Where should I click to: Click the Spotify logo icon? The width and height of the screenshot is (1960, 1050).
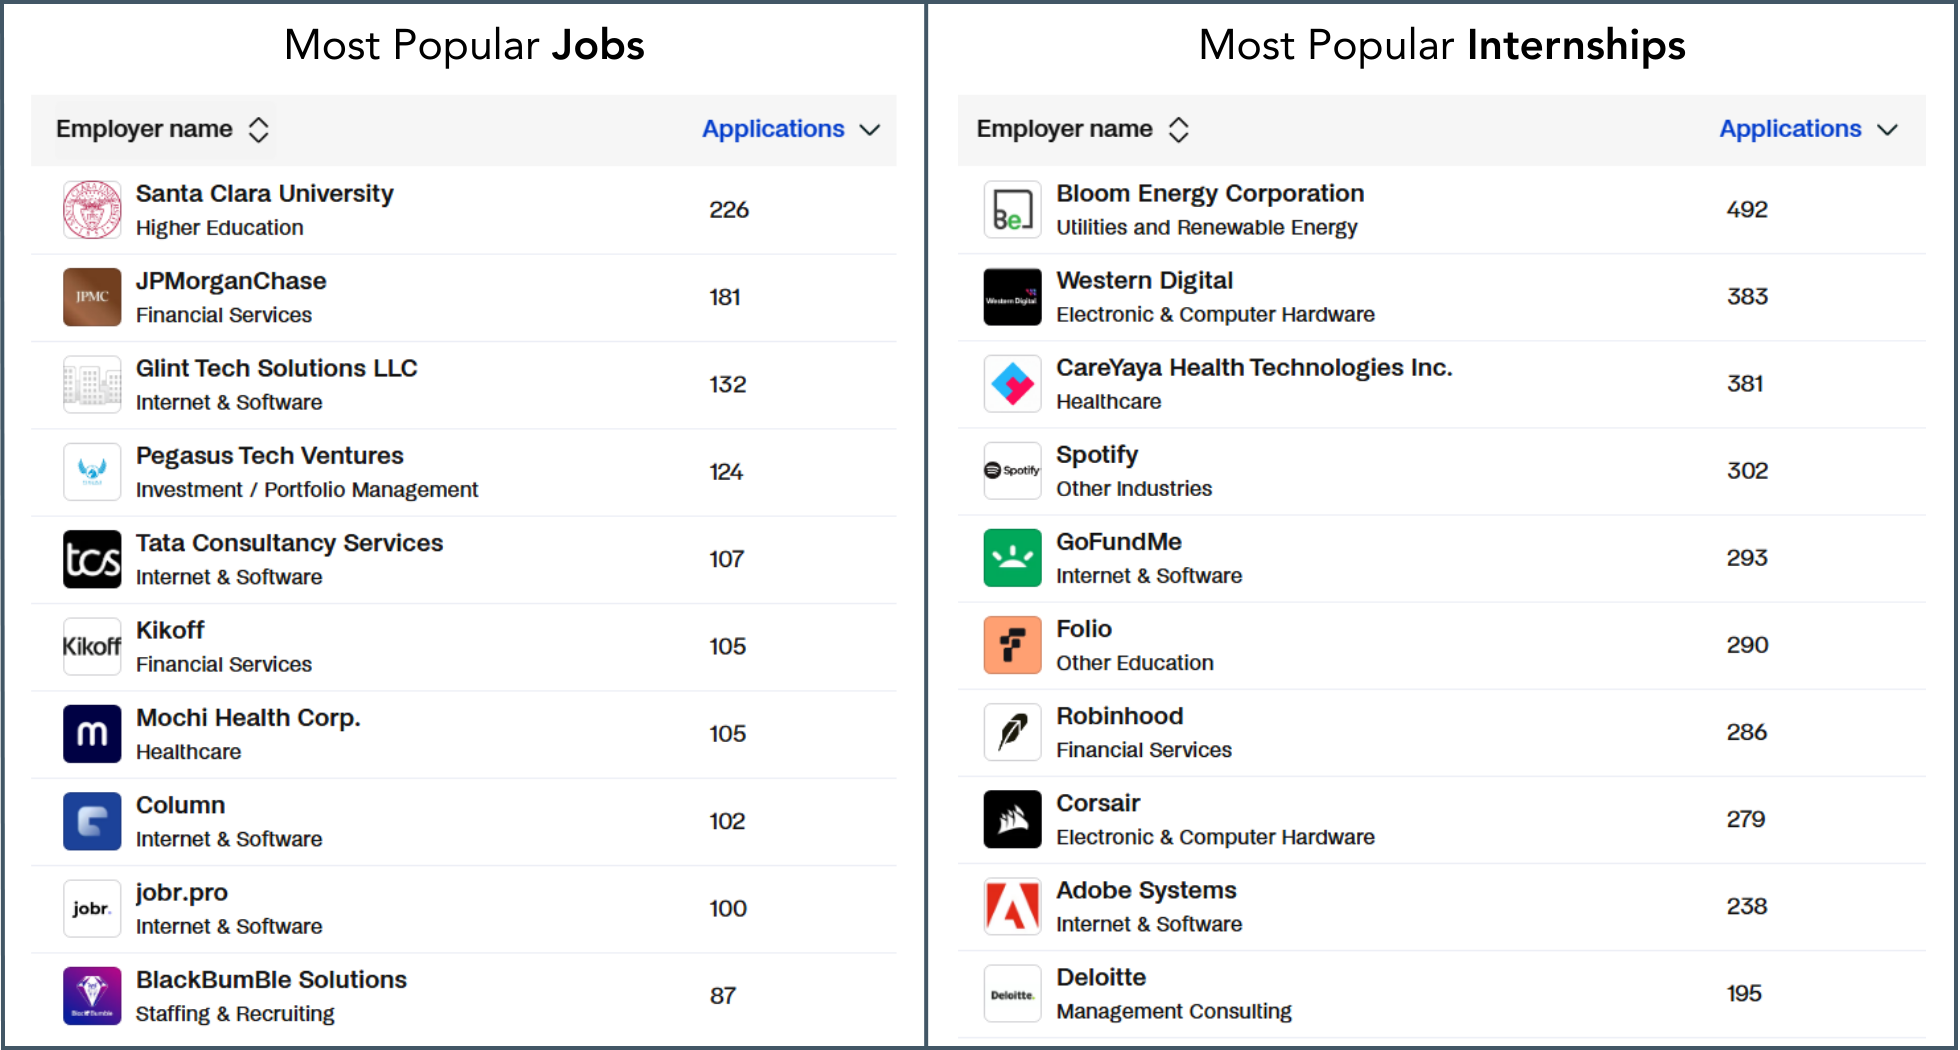[1012, 471]
